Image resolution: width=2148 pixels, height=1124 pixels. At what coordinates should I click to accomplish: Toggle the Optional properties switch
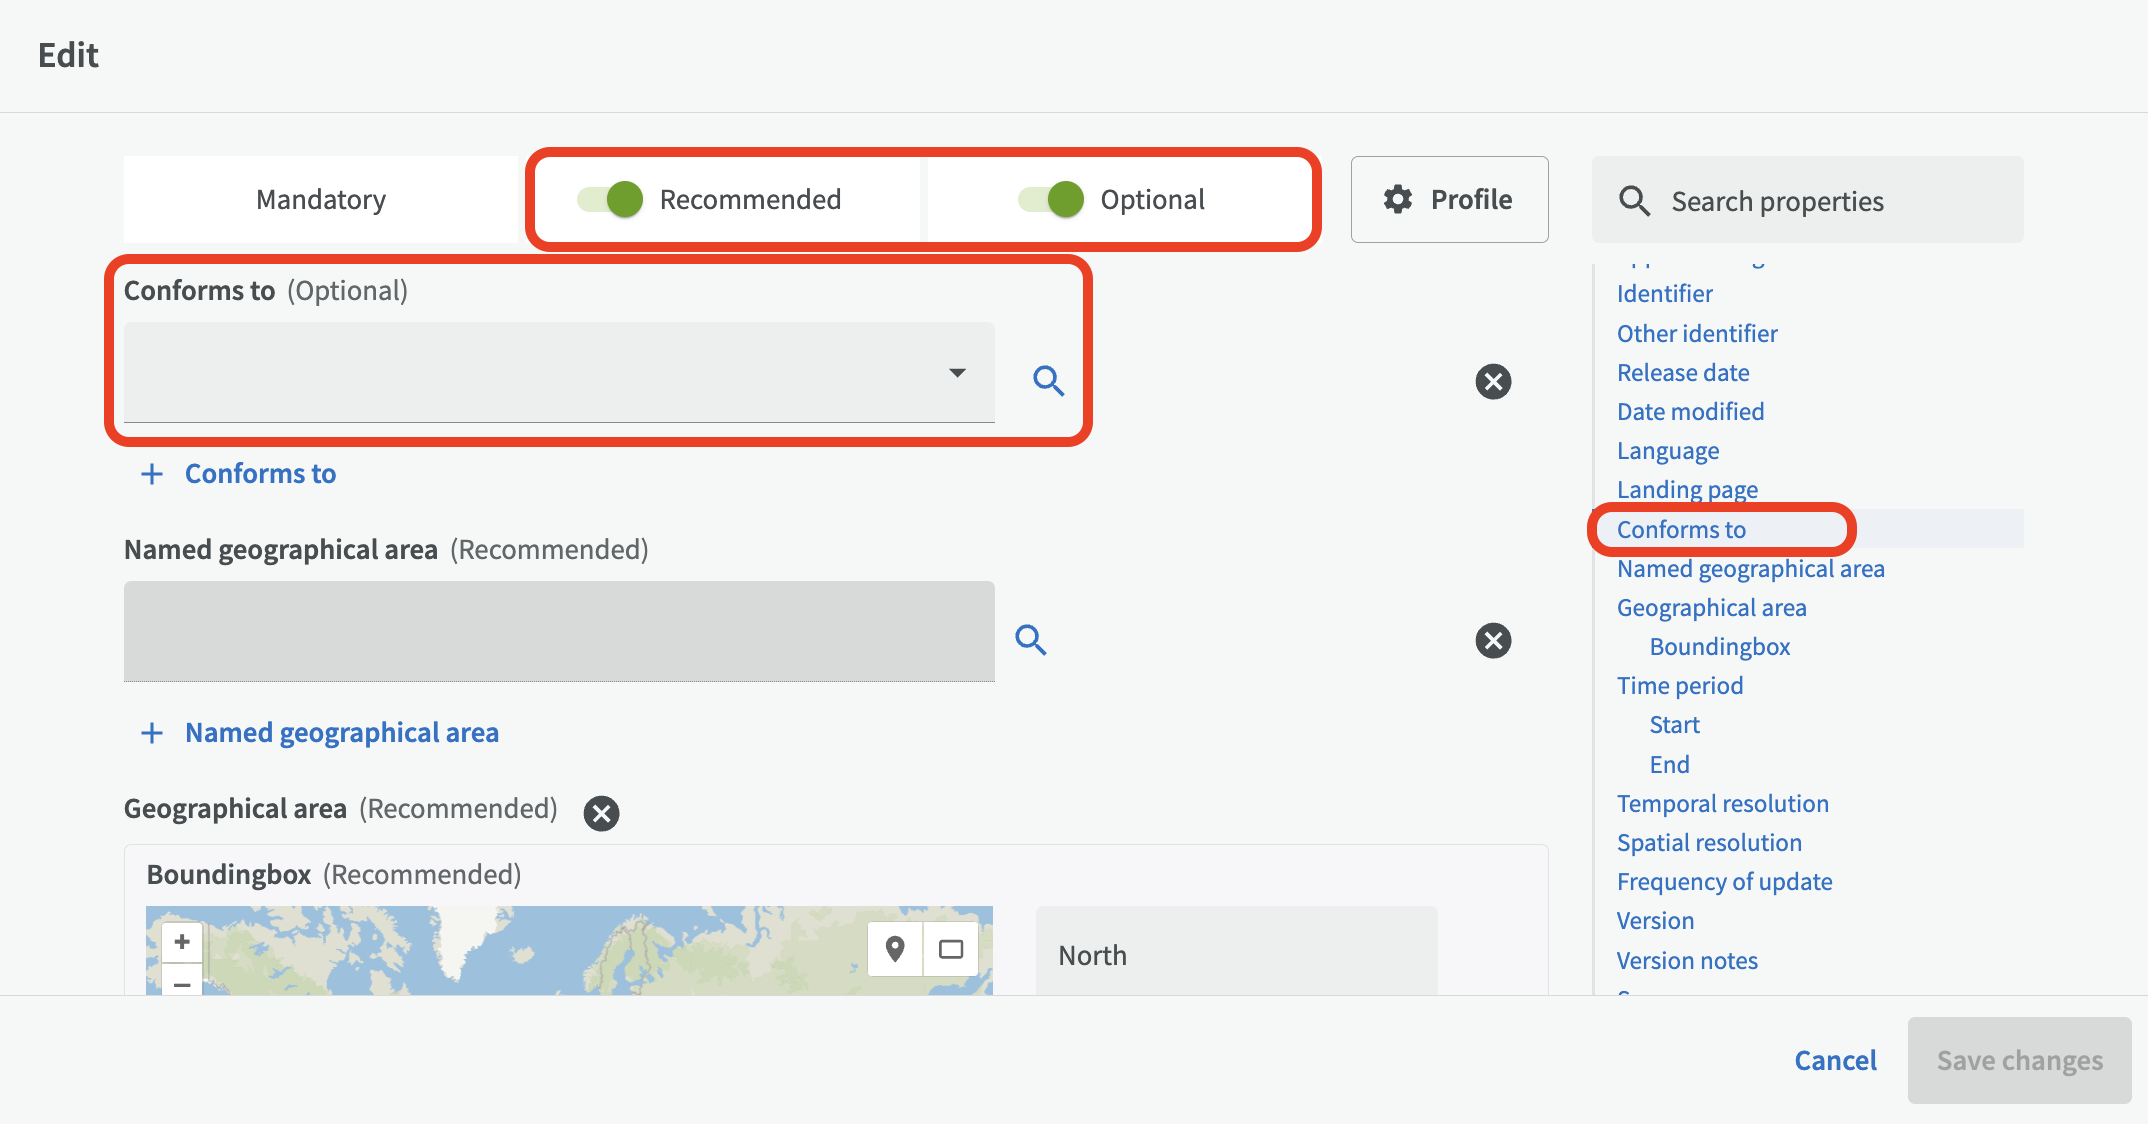tap(1051, 199)
